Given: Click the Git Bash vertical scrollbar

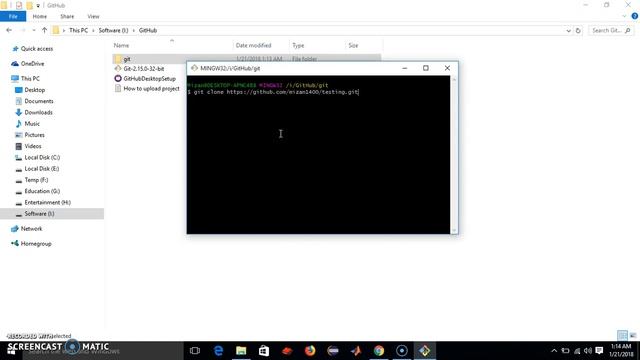Looking at the screenshot, I should (x=454, y=155).
